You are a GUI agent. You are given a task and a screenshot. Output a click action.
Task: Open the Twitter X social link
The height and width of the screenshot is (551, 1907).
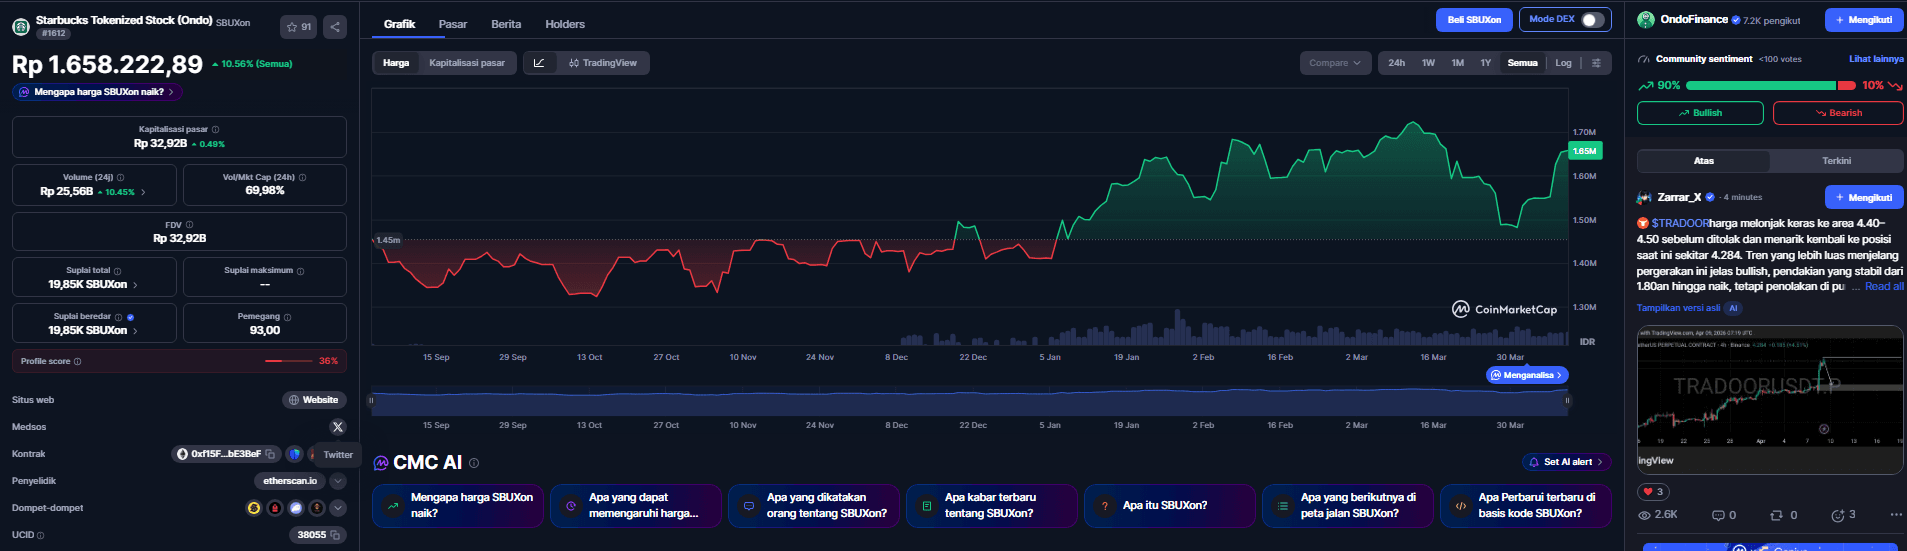[x=338, y=427]
